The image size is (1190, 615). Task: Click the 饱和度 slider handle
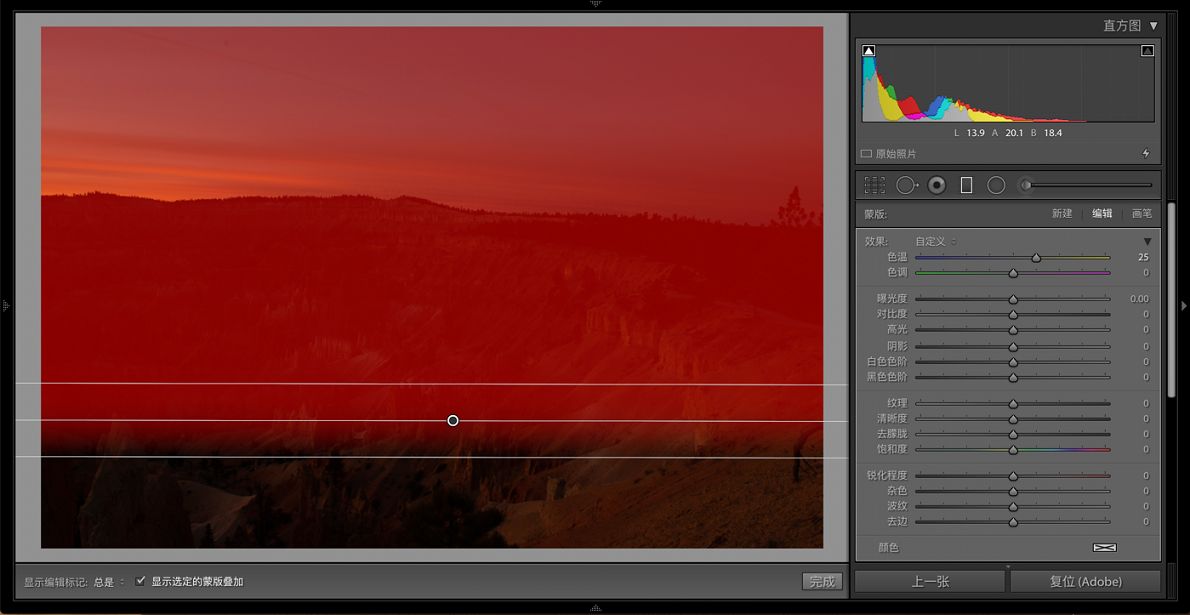tap(1013, 450)
